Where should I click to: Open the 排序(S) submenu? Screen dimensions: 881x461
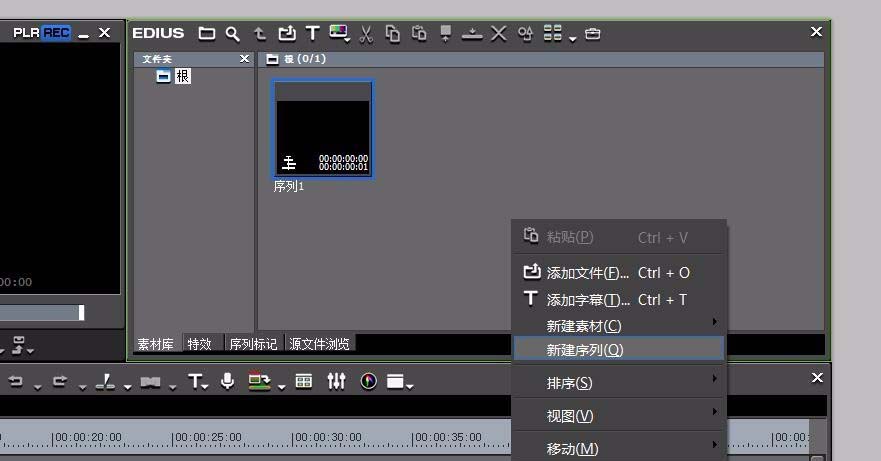(x=619, y=383)
